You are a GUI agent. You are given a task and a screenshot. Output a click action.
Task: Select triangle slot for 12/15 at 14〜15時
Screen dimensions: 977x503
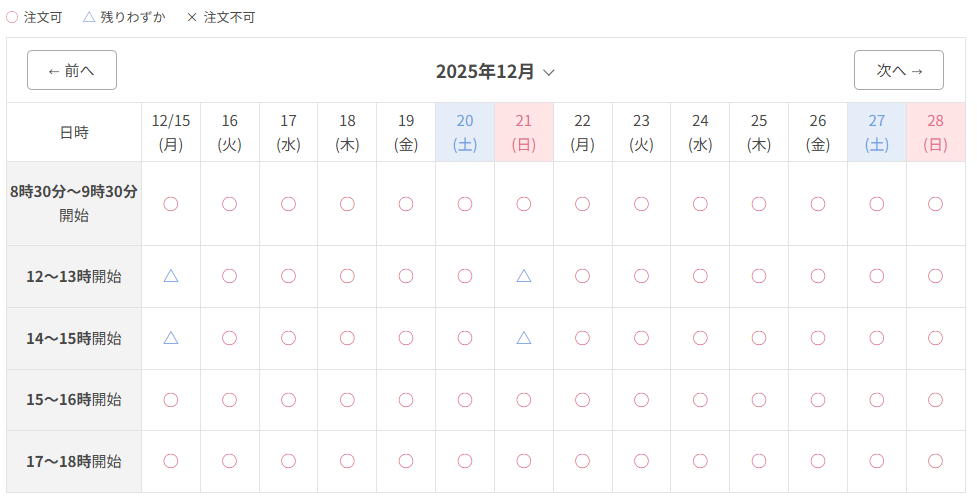coord(171,337)
